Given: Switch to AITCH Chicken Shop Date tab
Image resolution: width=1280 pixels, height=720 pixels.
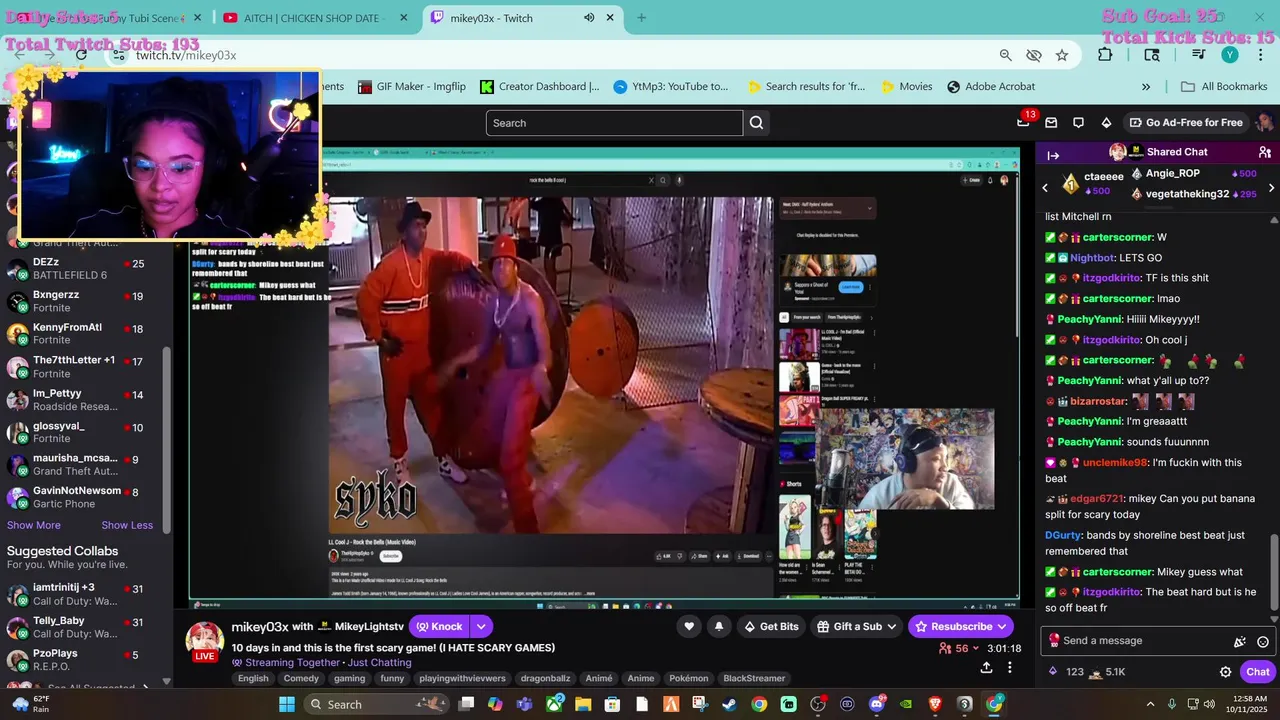Looking at the screenshot, I should click(x=315, y=18).
